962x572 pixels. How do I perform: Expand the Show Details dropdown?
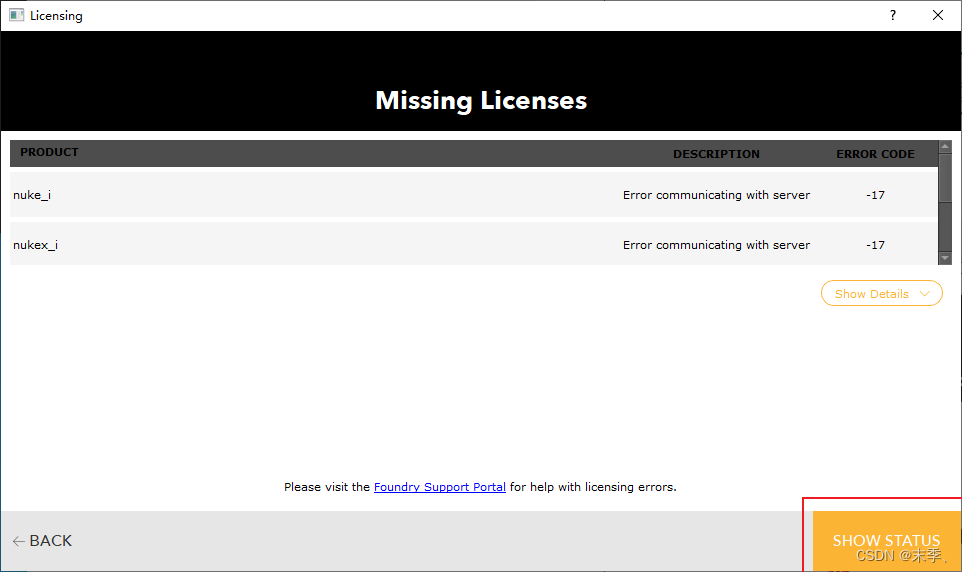[882, 293]
